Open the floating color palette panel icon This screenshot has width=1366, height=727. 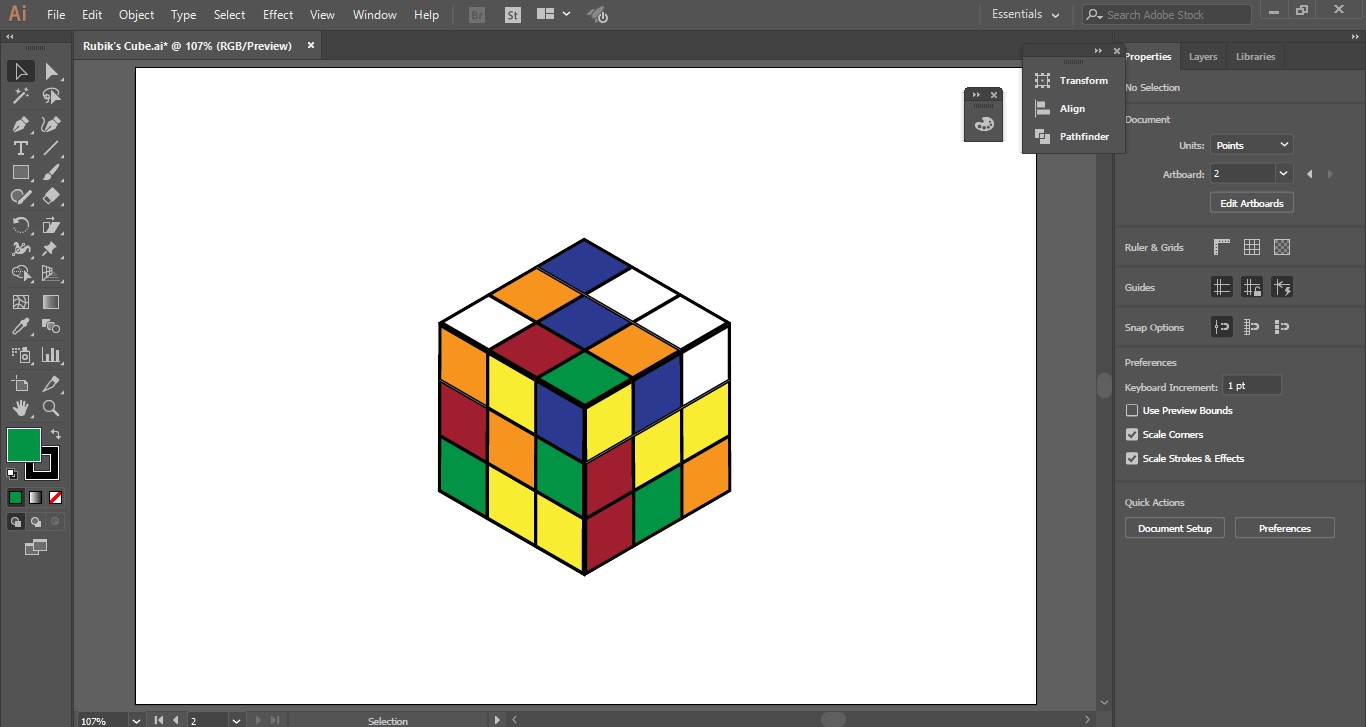[x=984, y=123]
